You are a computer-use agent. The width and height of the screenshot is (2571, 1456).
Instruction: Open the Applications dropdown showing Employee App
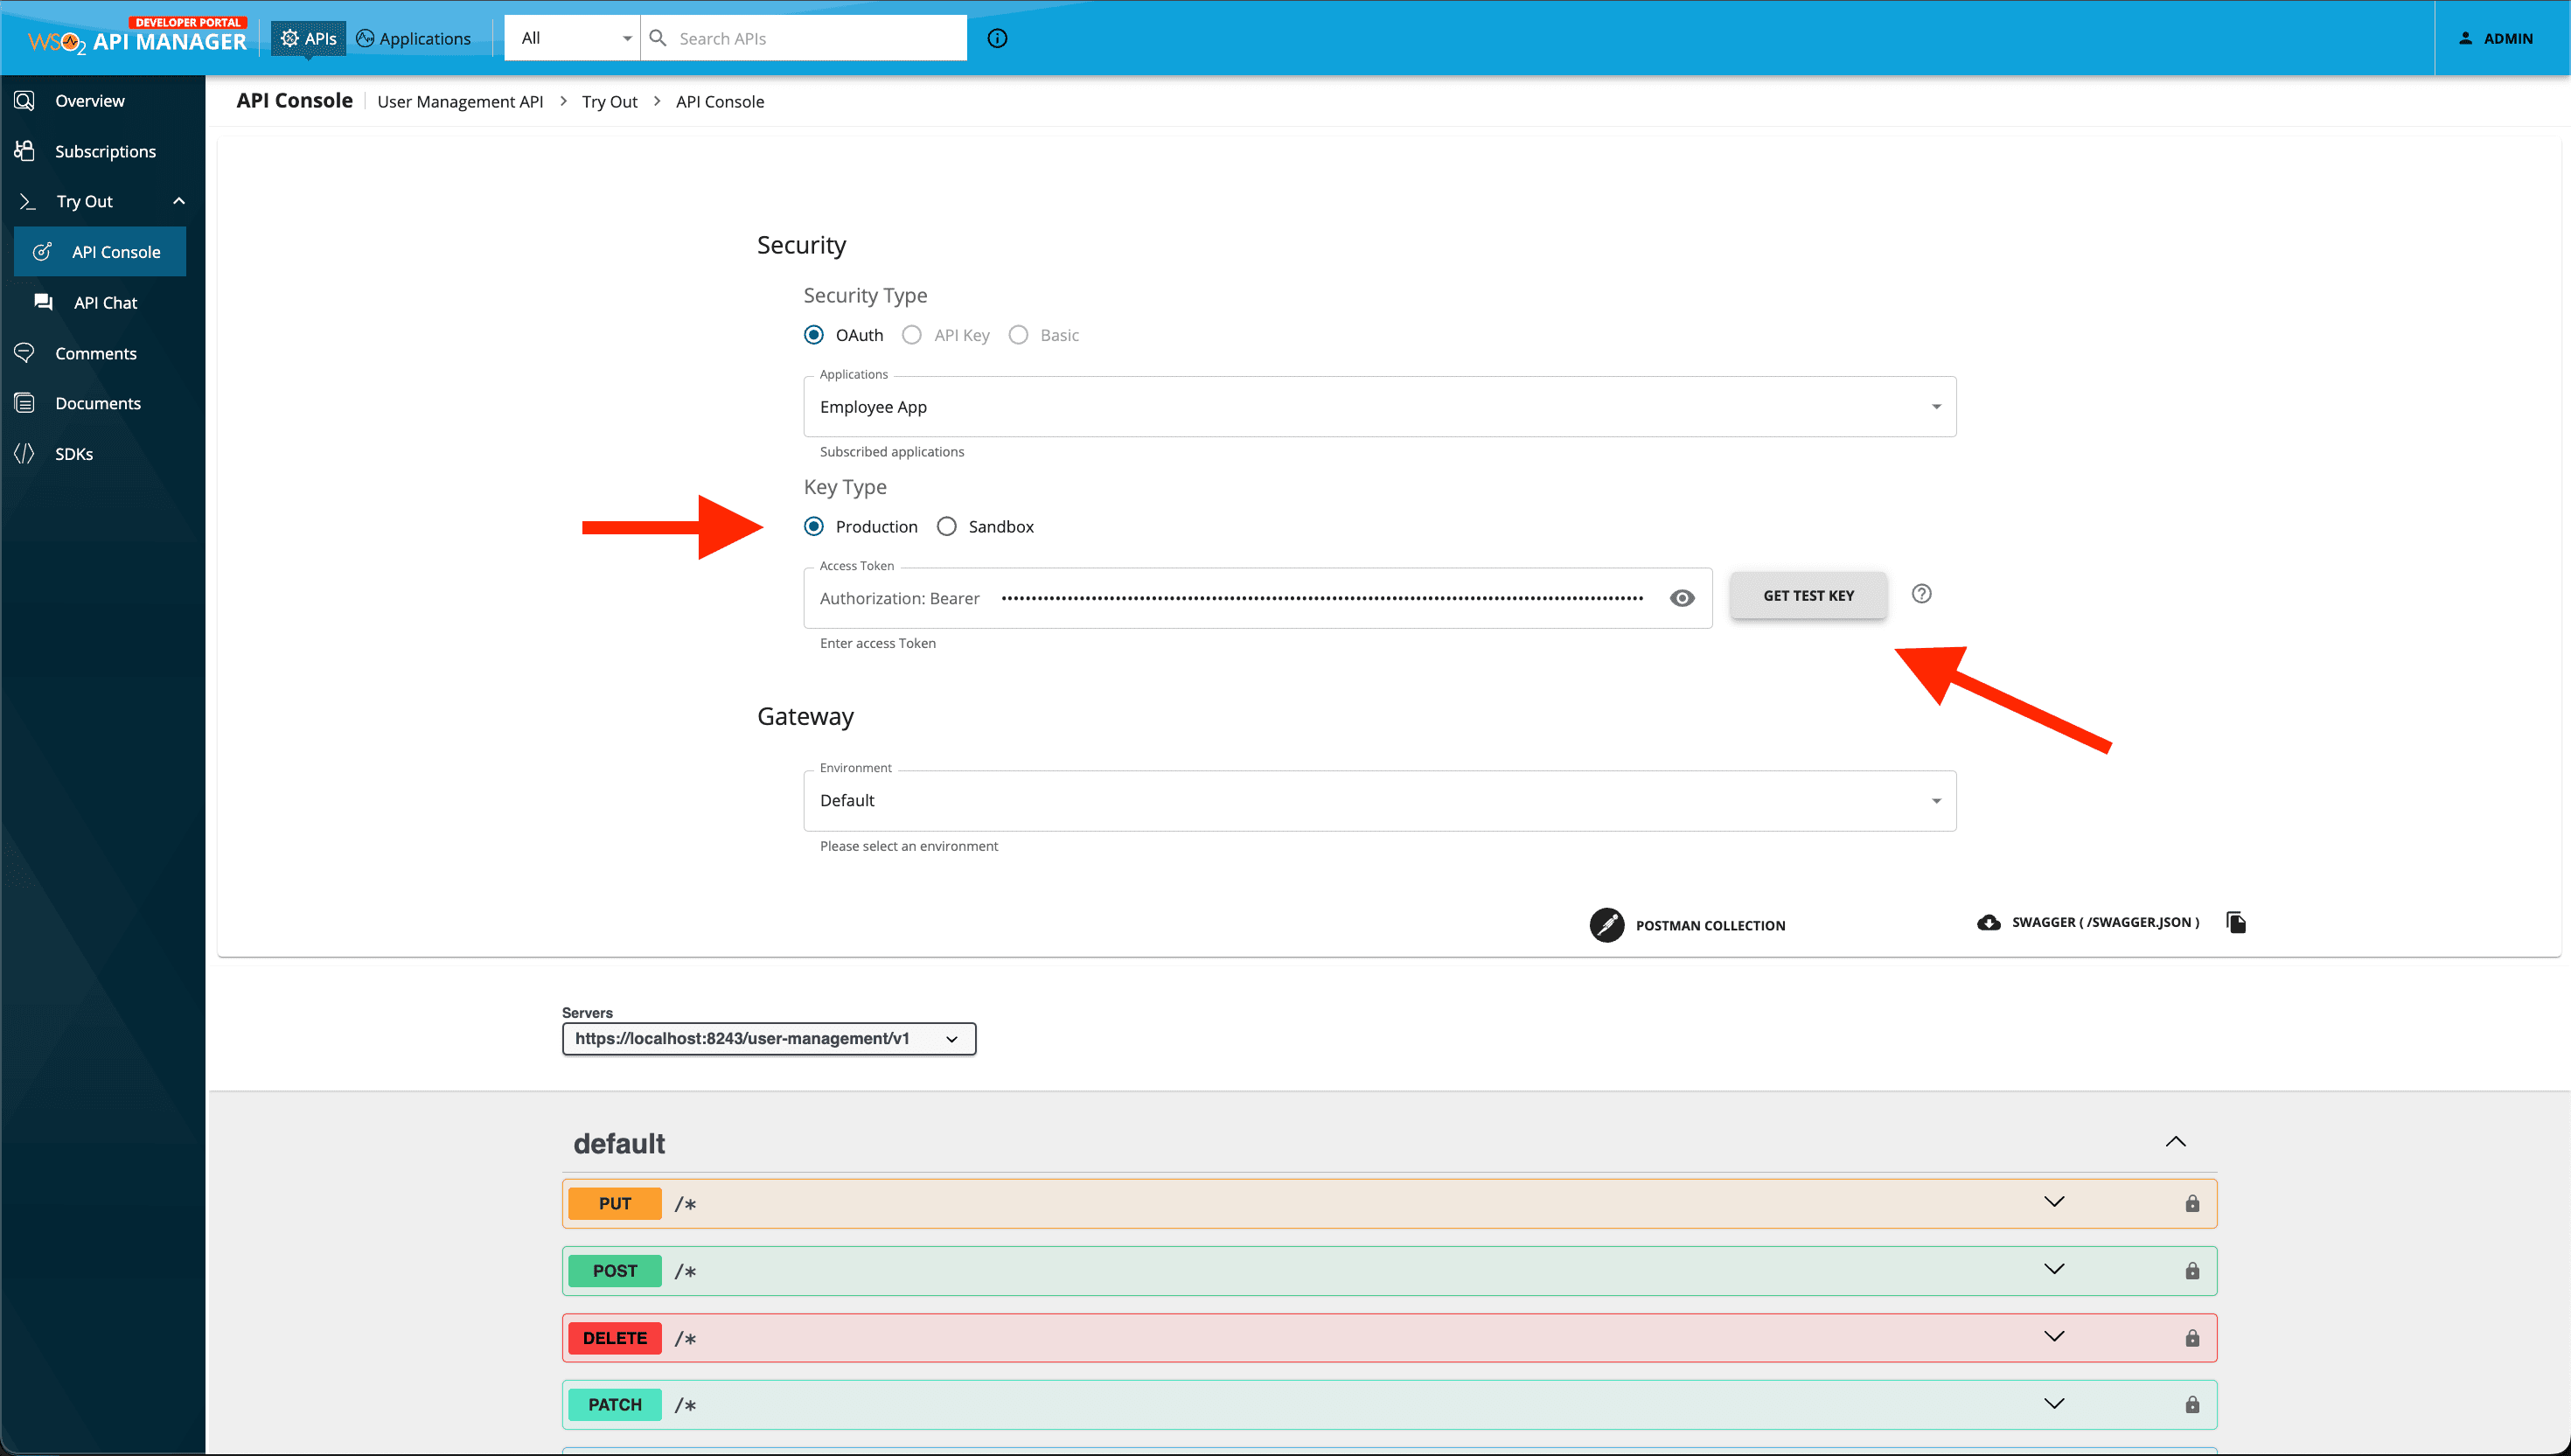(x=1379, y=406)
